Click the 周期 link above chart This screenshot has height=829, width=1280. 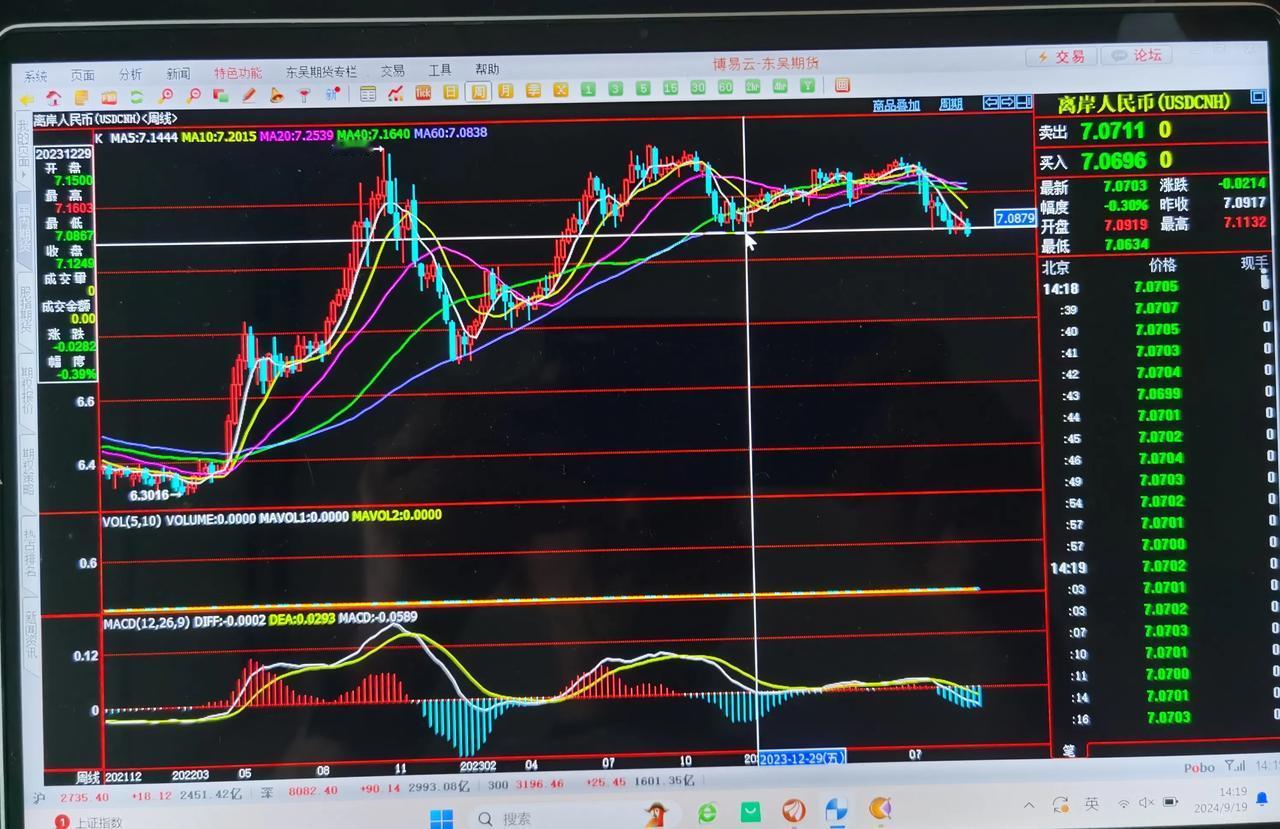[x=950, y=104]
